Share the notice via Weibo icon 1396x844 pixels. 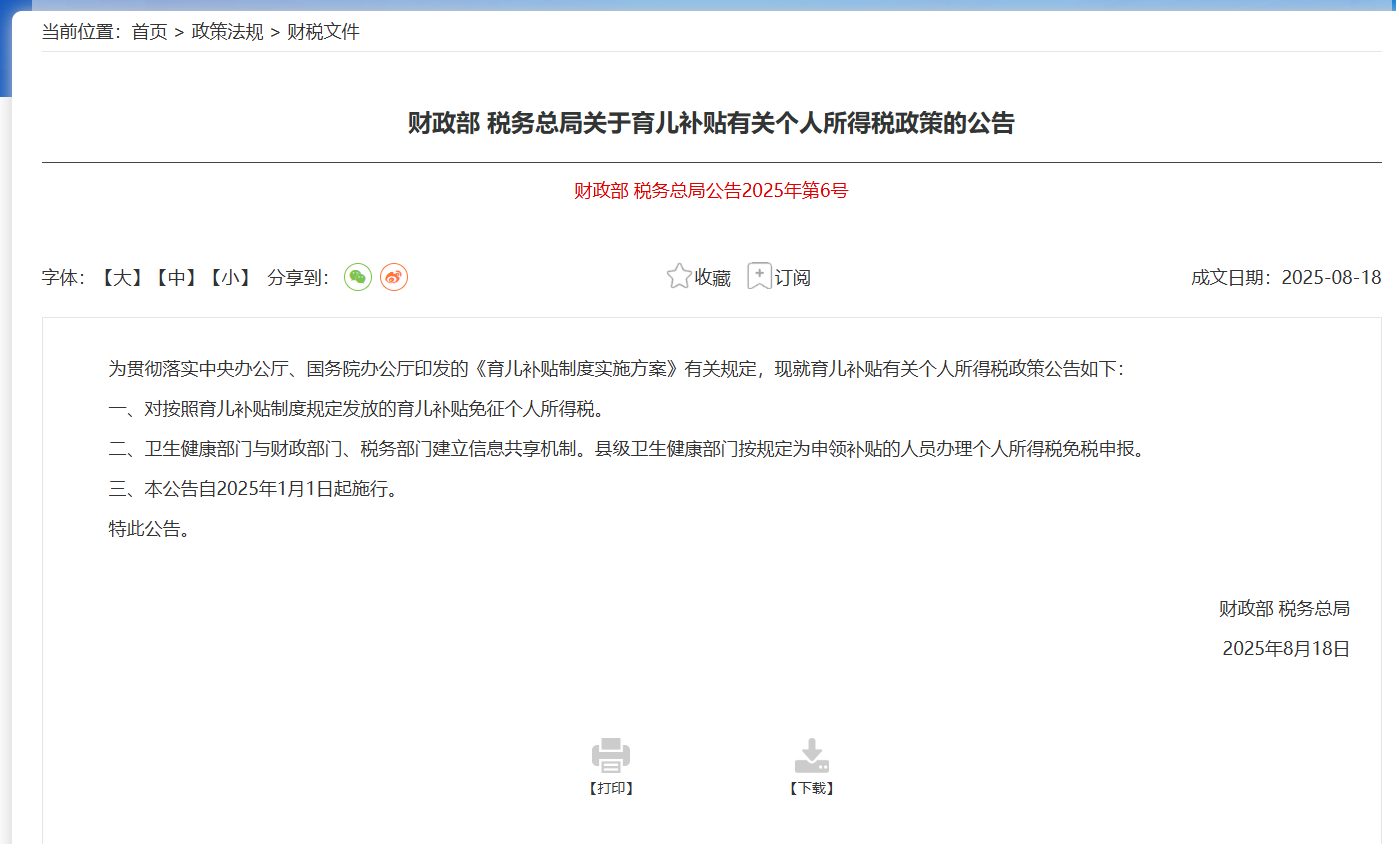click(x=394, y=277)
